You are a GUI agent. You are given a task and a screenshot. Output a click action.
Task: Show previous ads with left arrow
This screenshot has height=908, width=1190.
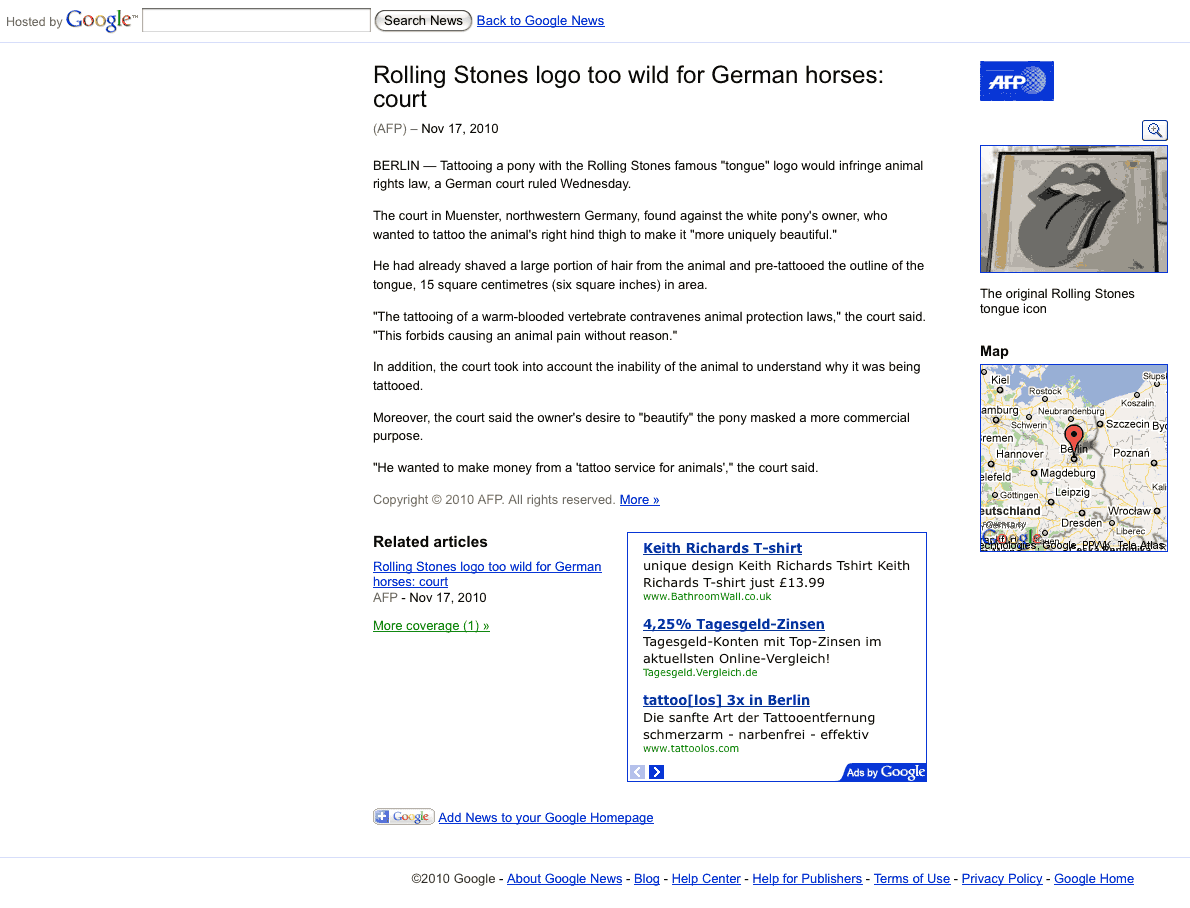point(638,772)
